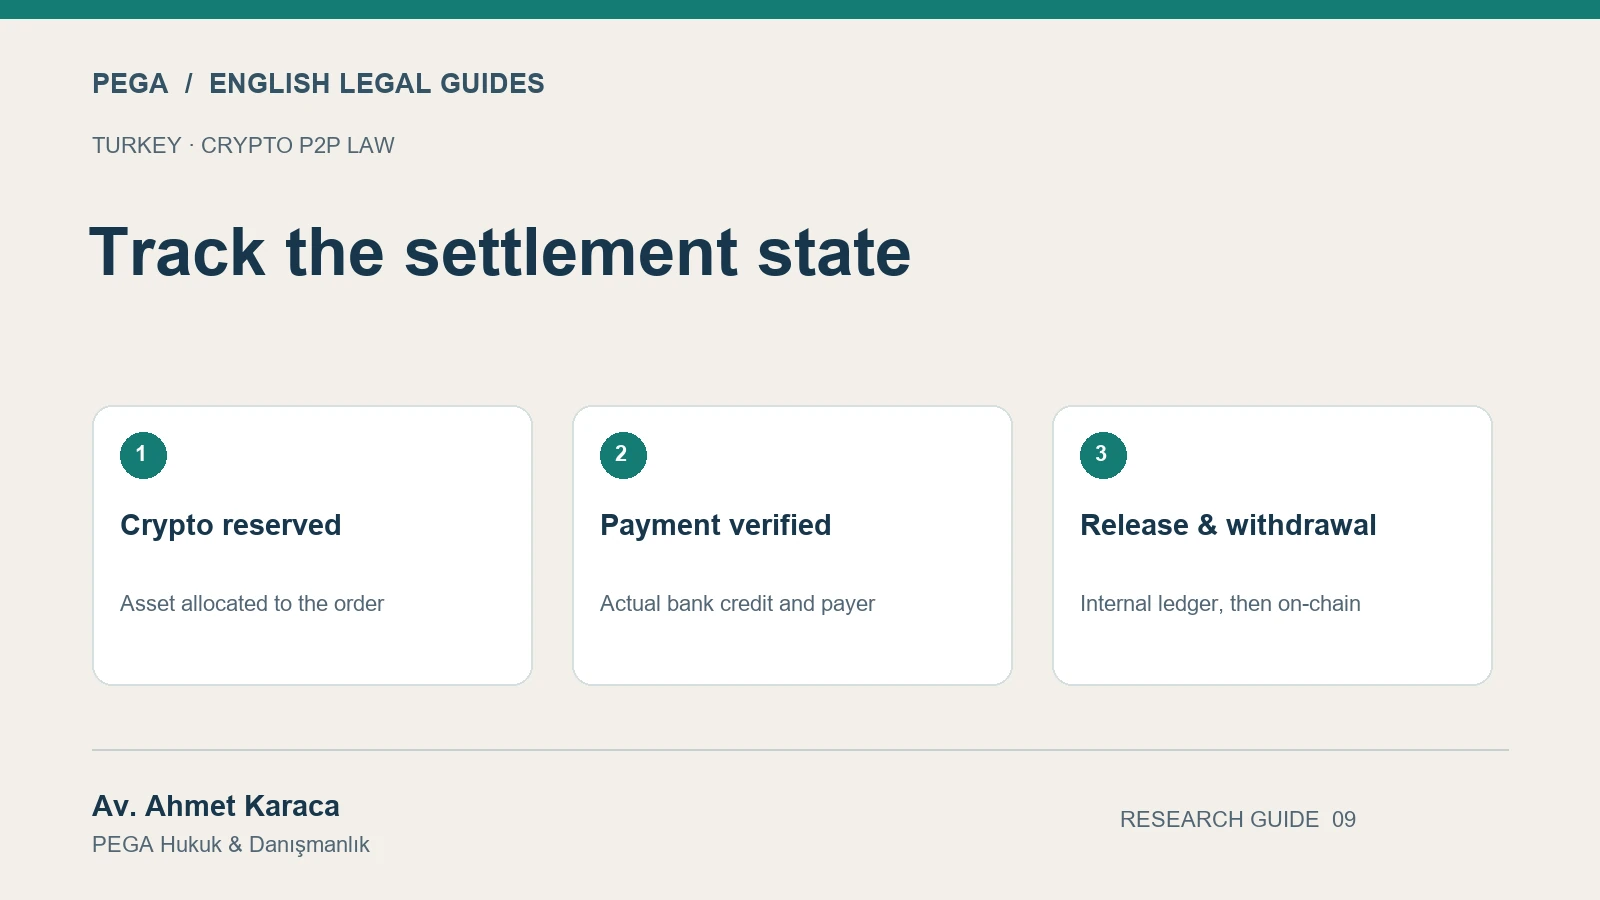
Task: Select the Release & withdrawal card title
Action: [x=1228, y=525]
